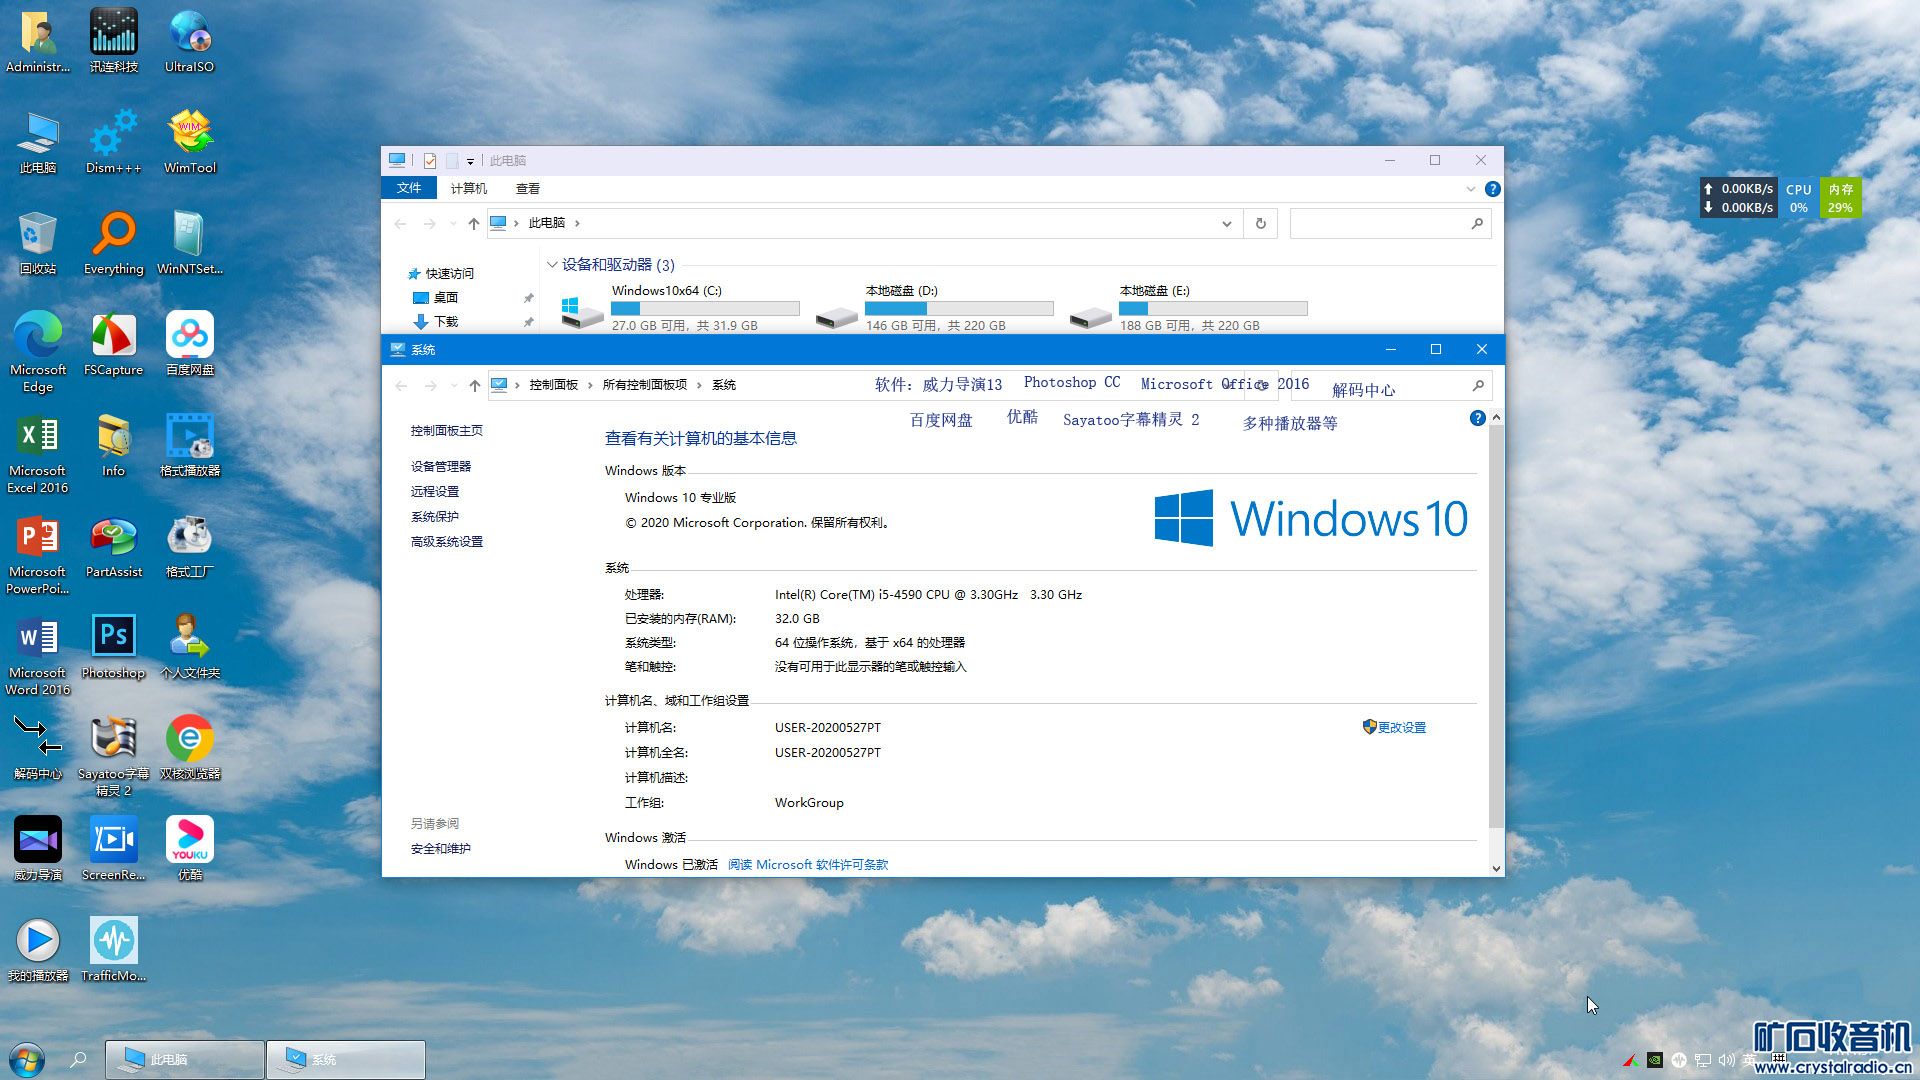
Task: Select the Windows10x64 (C:) drive usage bar
Action: point(705,309)
